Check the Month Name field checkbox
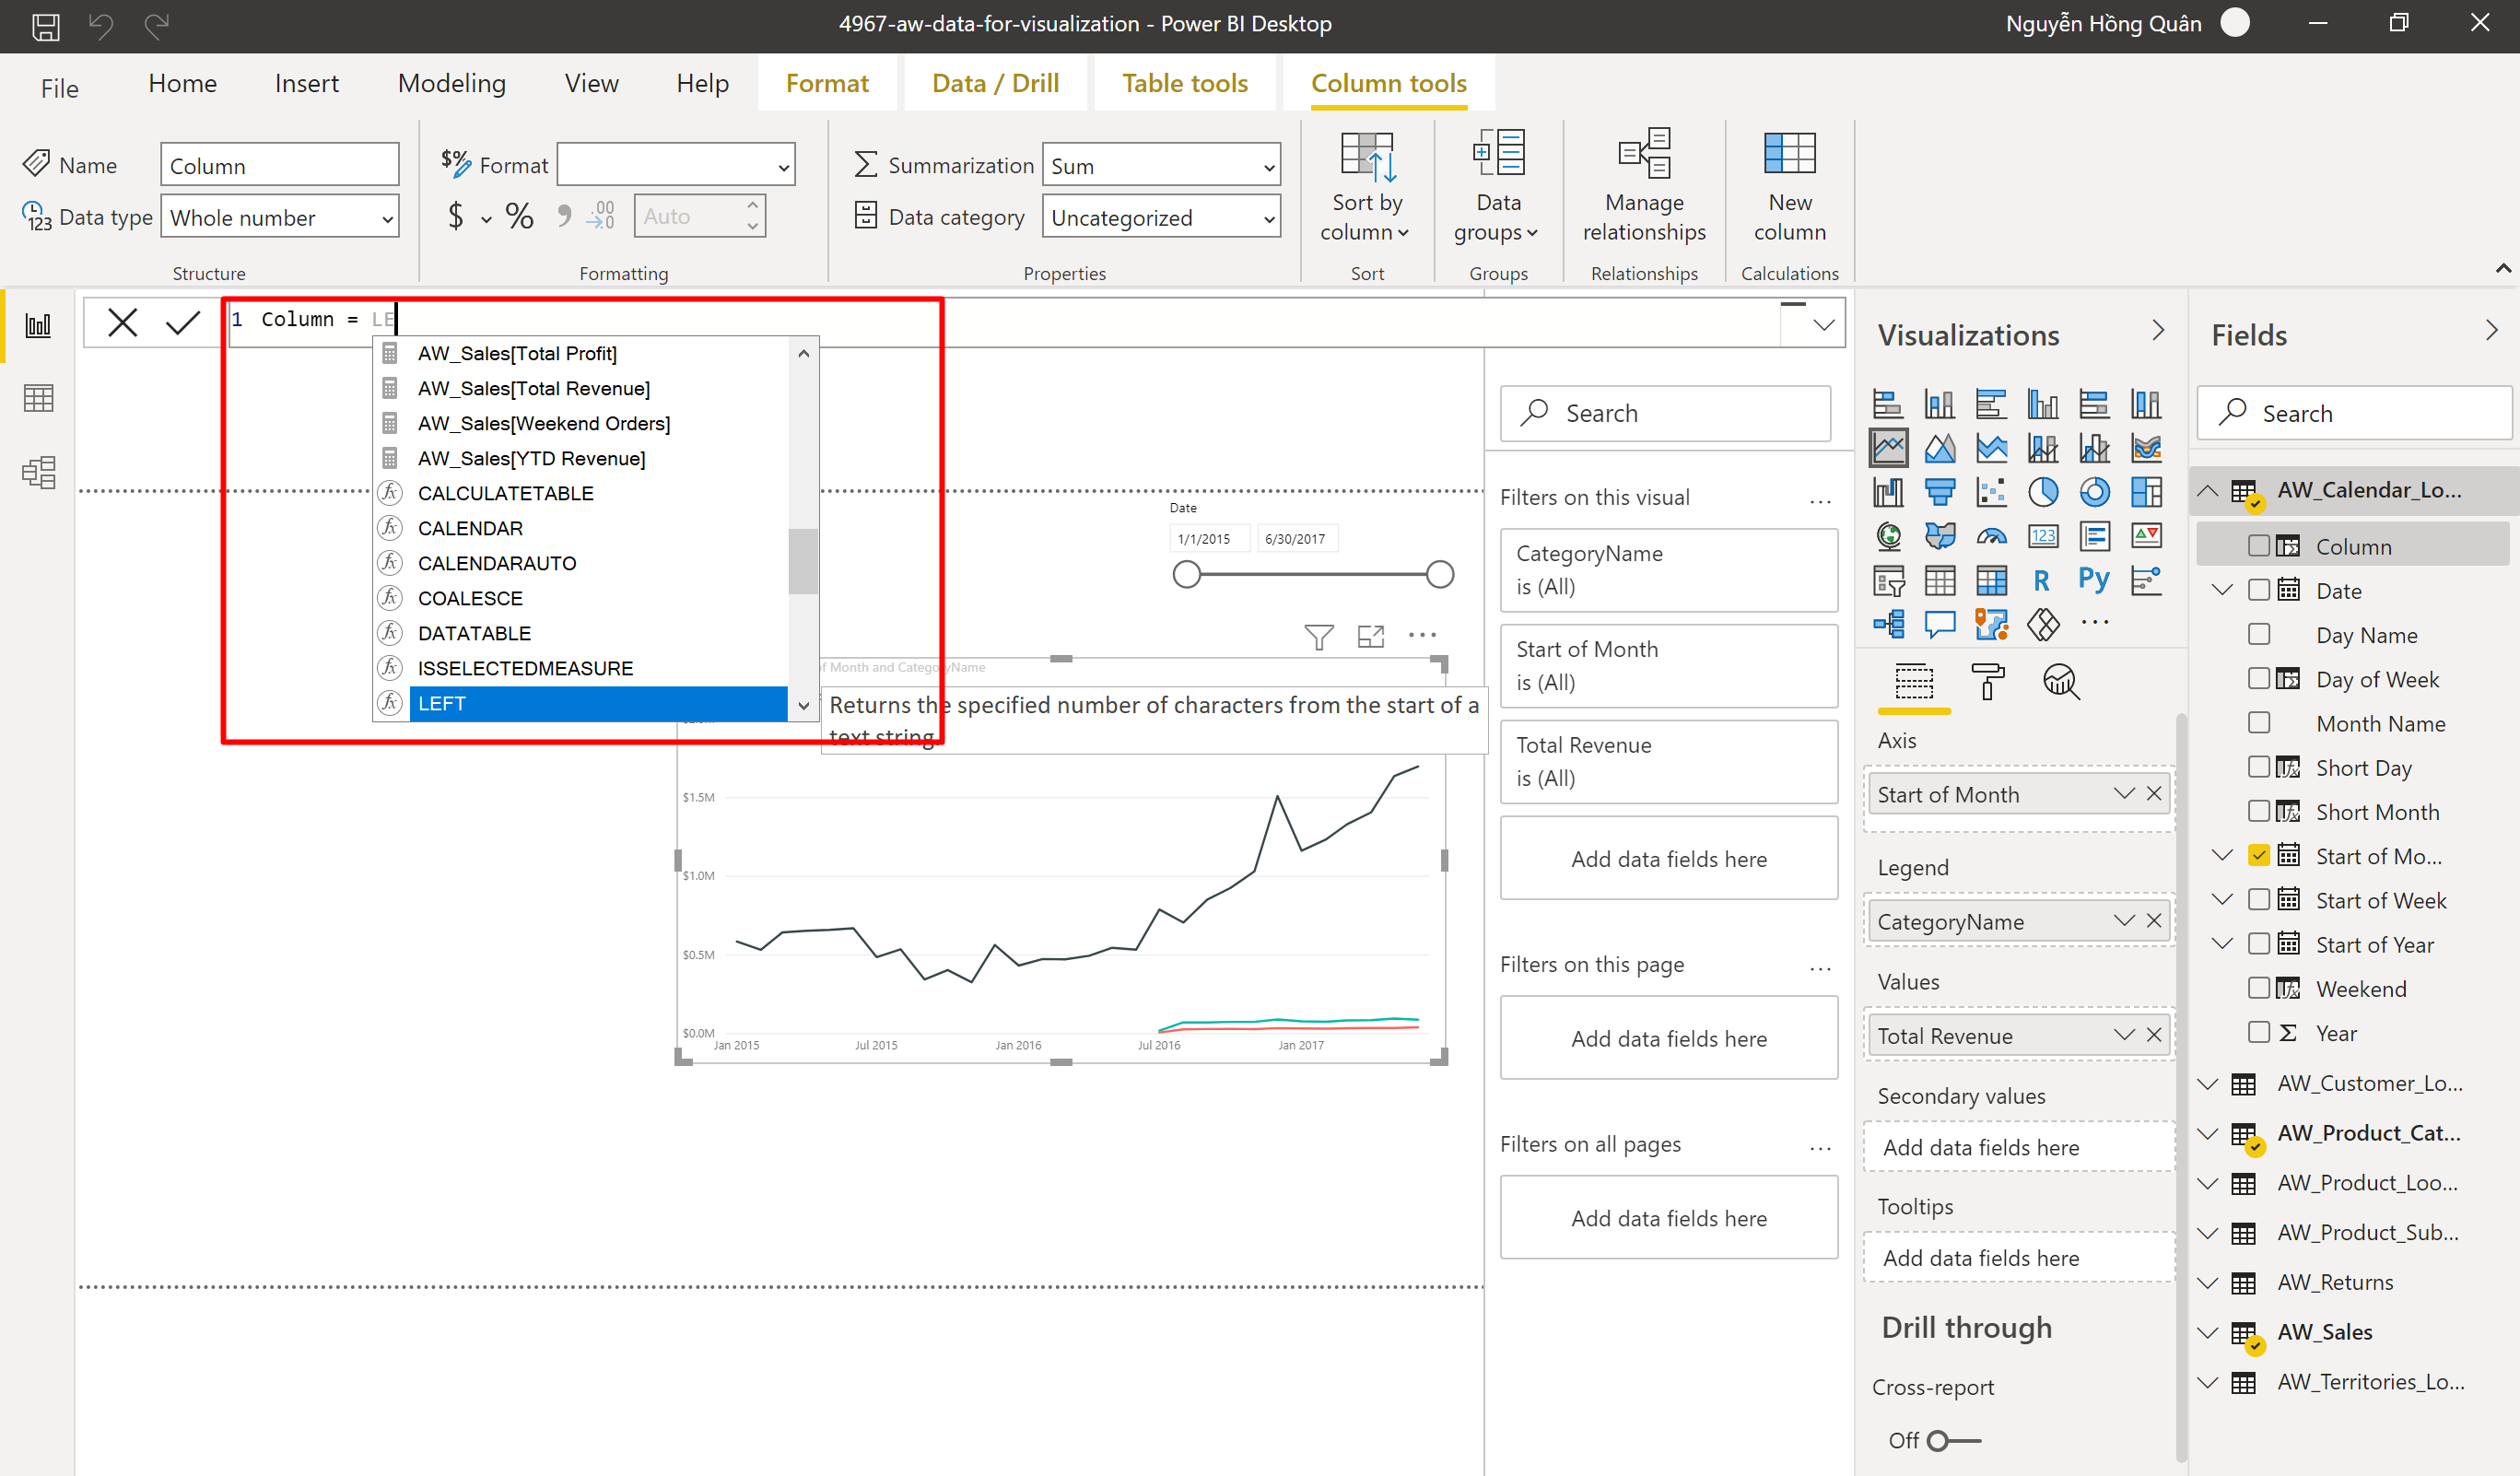 [2259, 722]
